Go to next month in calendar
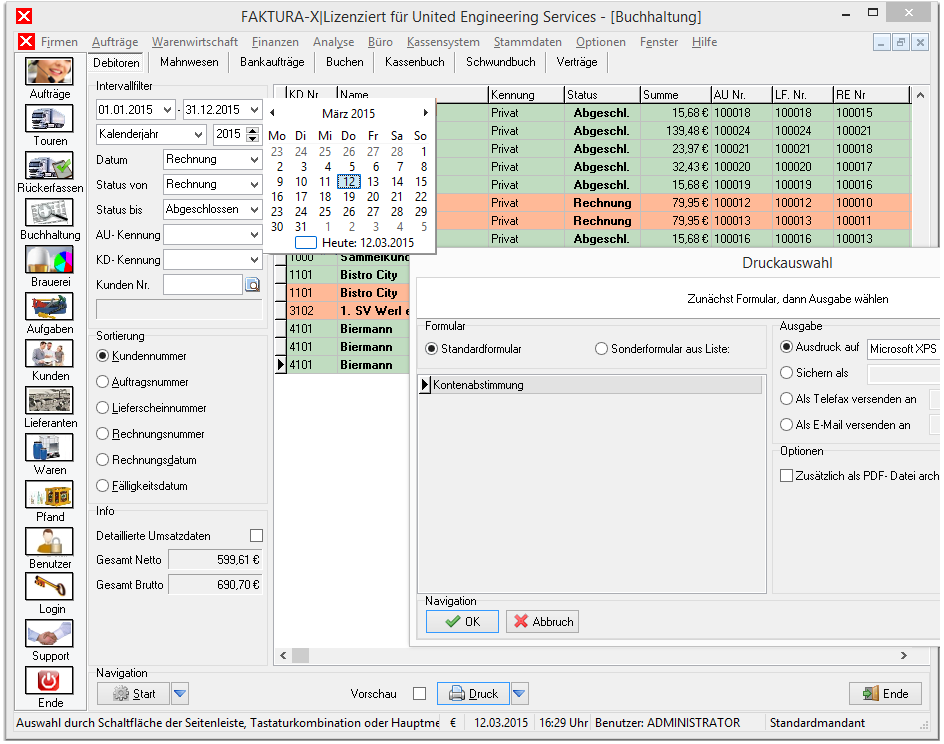 point(426,113)
